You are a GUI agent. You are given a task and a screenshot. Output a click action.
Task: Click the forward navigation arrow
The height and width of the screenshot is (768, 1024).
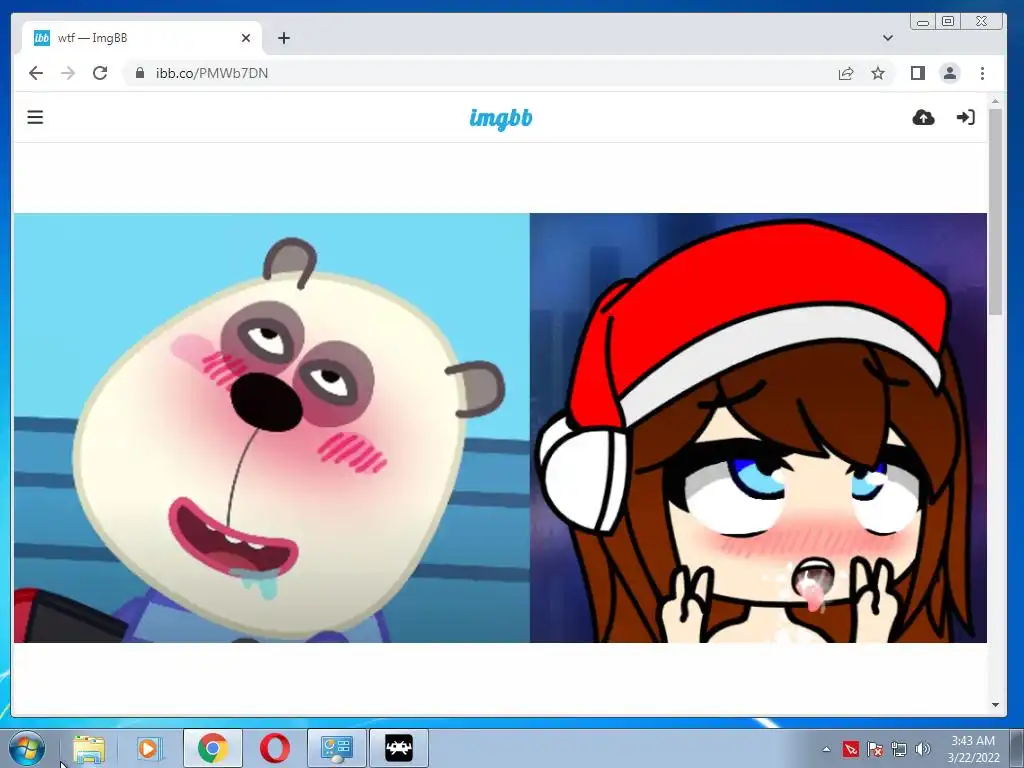68,73
